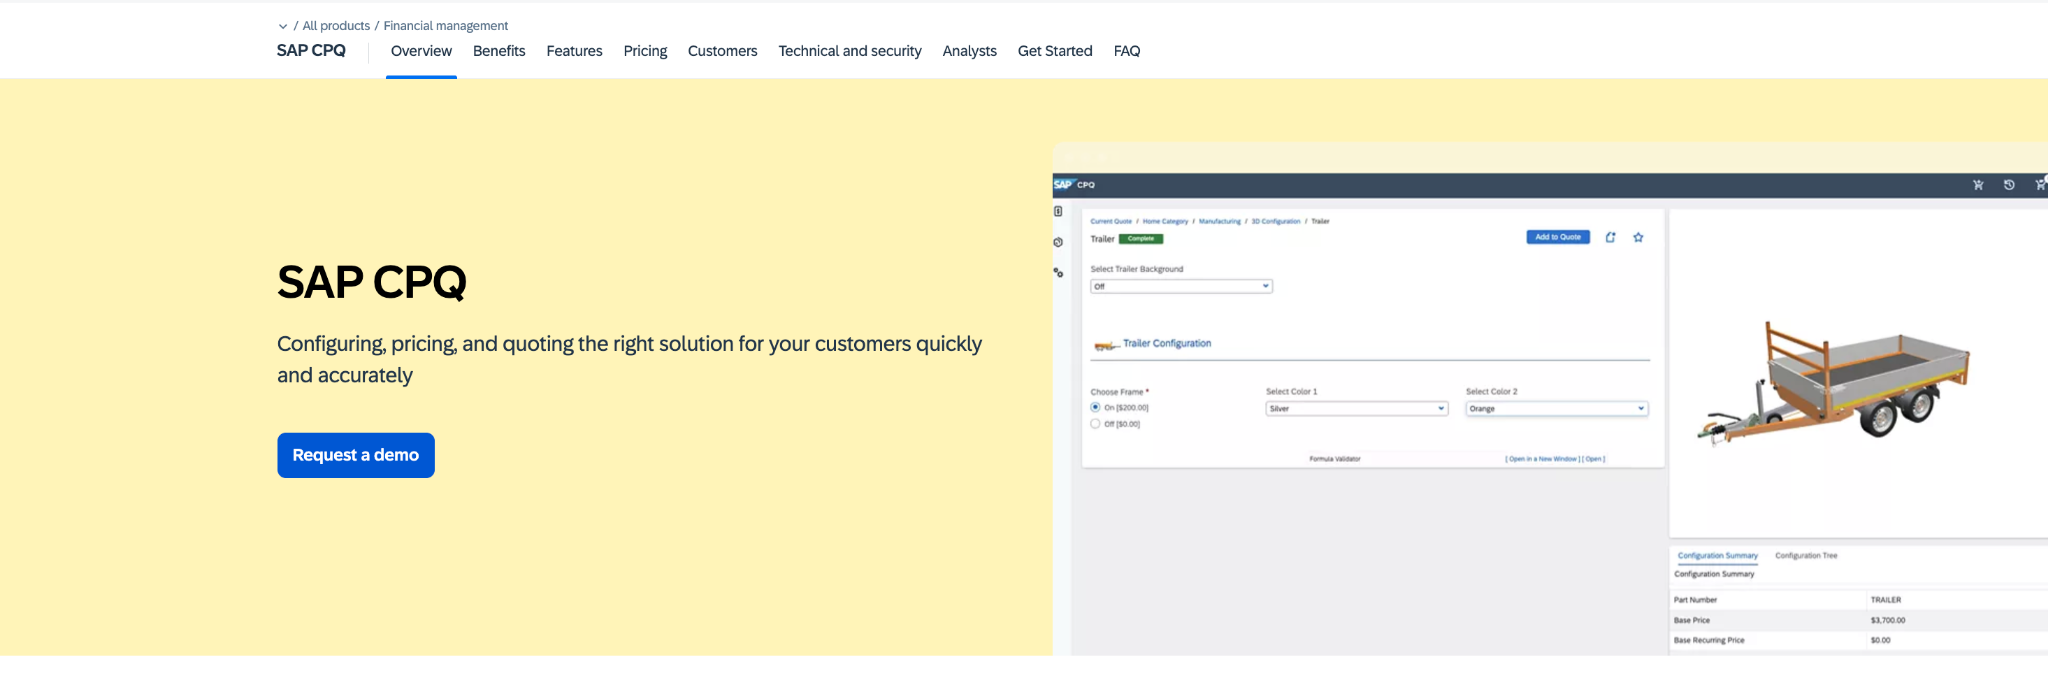Open the Select Color 2 Orange dropdown

point(1557,408)
